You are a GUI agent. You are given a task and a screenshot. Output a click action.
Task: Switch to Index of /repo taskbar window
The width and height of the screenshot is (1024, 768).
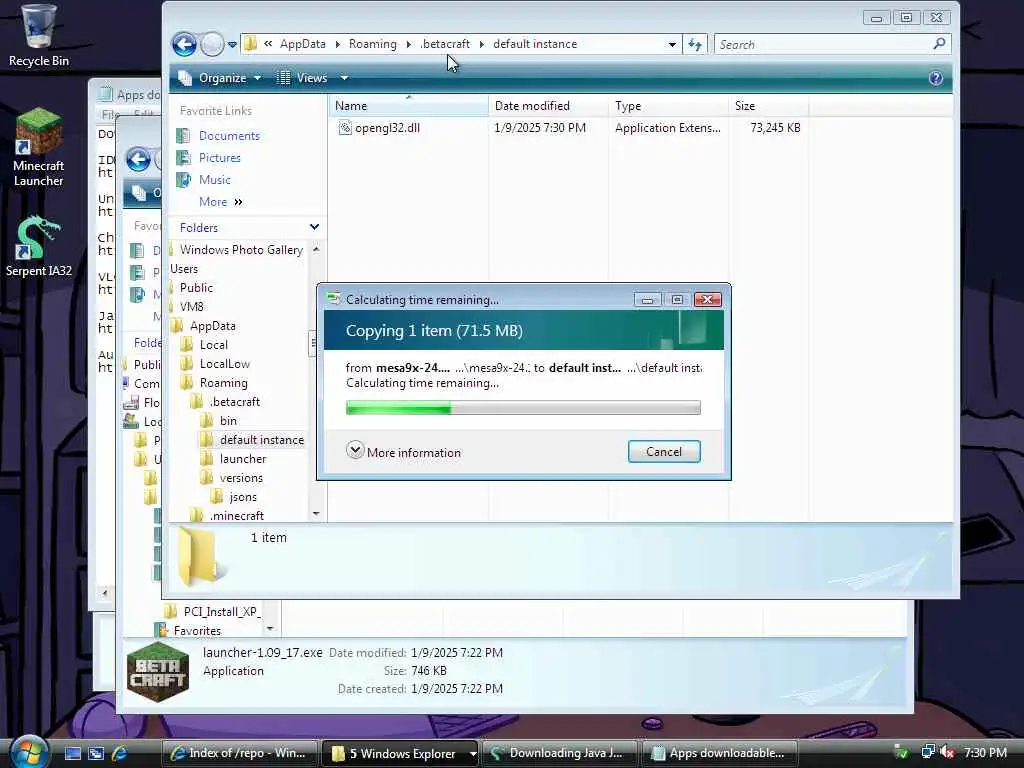(239, 754)
